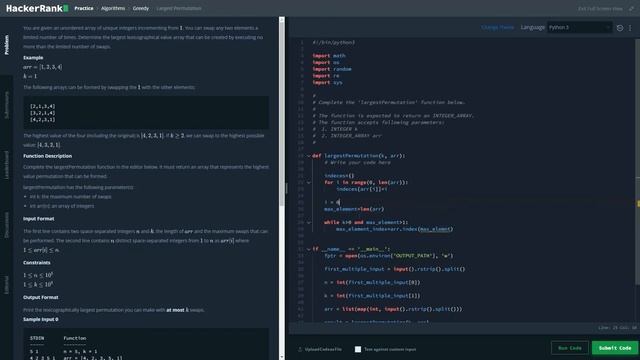Select the Discussions side tab
The image size is (640, 360).
point(6,224)
